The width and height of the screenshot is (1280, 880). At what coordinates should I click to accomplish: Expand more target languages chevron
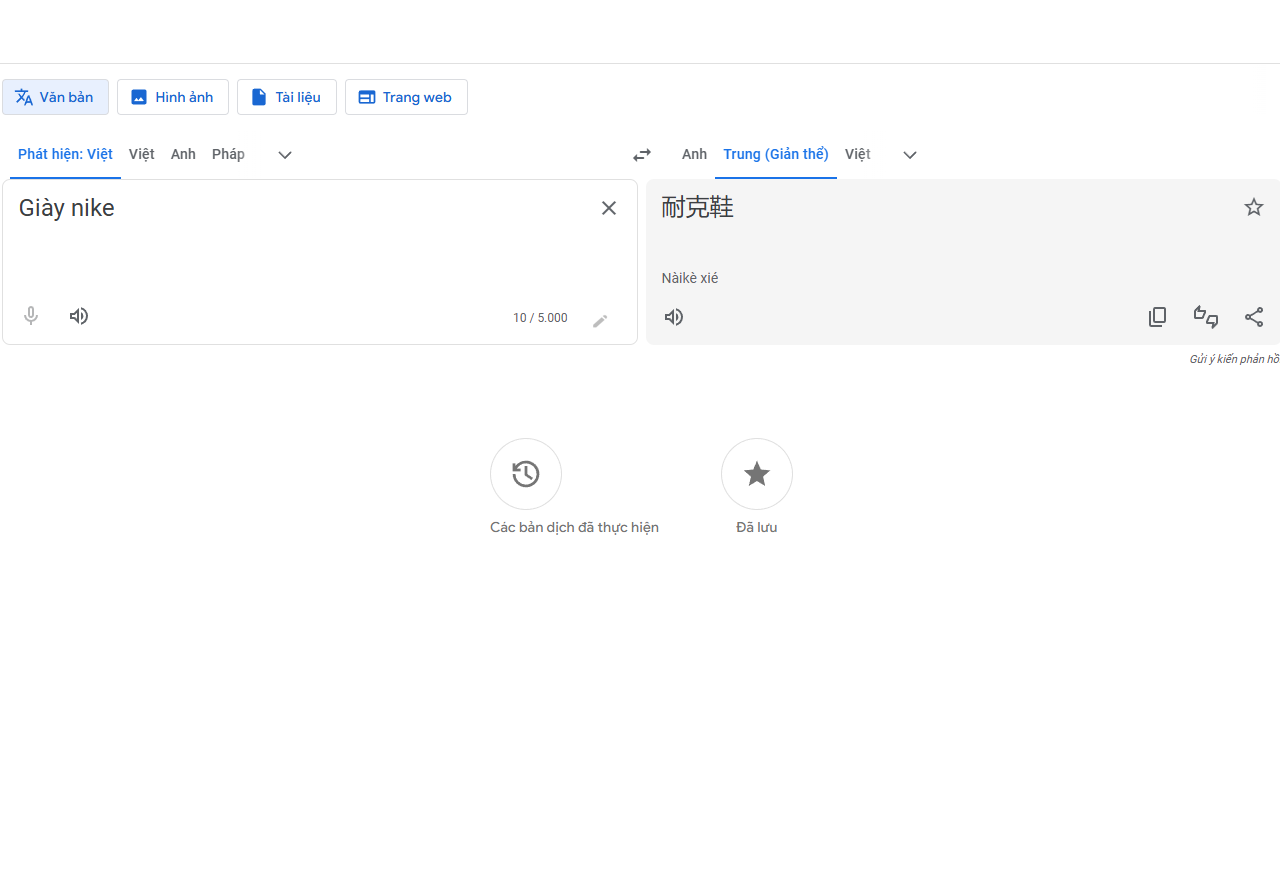coord(910,155)
